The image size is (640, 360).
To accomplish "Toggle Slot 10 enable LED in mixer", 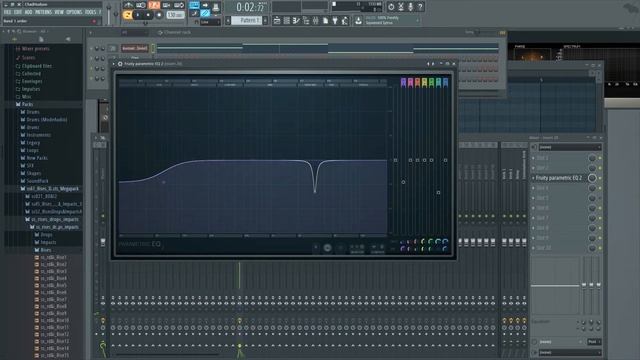I will point(600,248).
